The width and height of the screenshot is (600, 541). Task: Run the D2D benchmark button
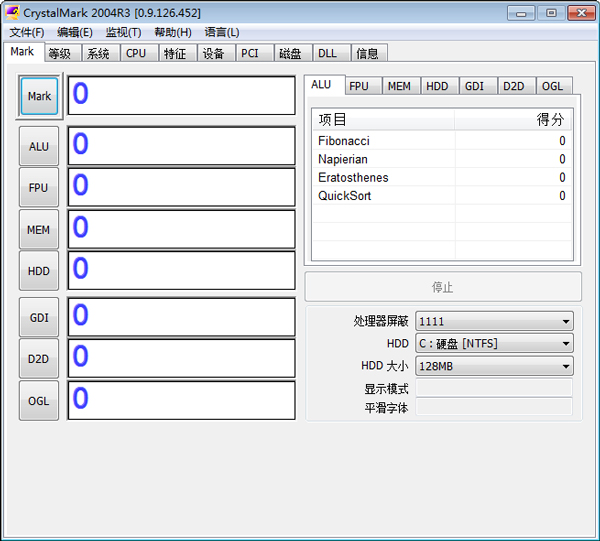click(x=39, y=359)
